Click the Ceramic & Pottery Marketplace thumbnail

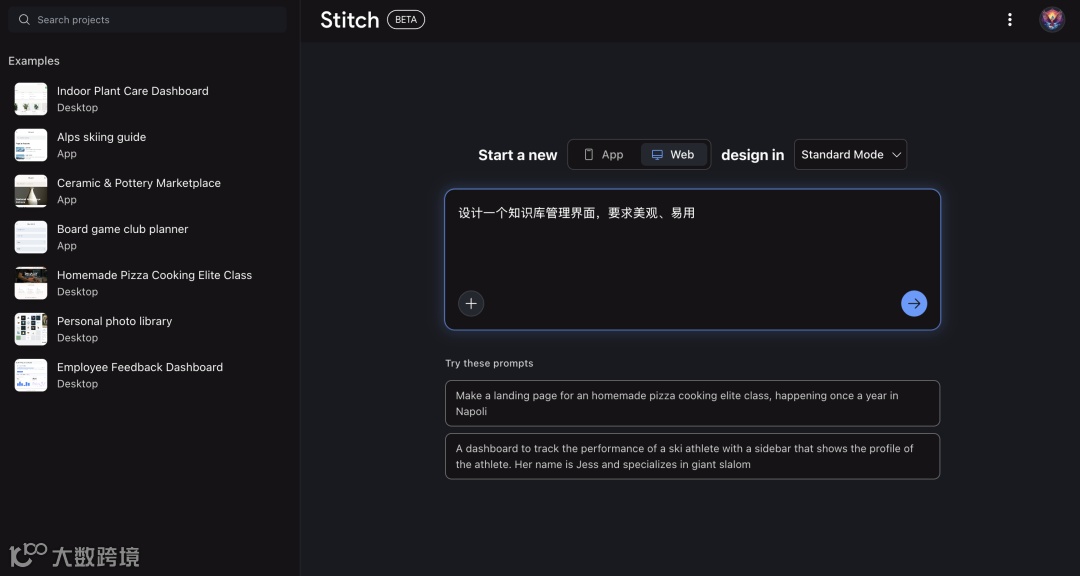31,192
